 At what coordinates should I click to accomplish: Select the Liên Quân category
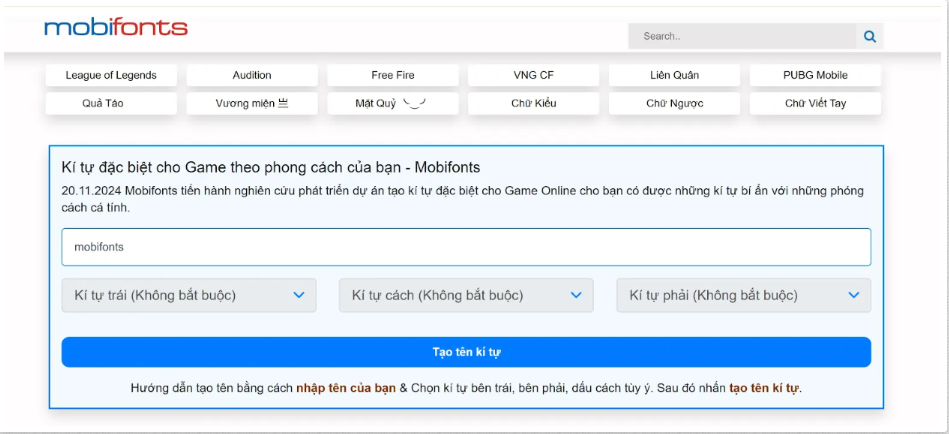pyautogui.click(x=674, y=75)
